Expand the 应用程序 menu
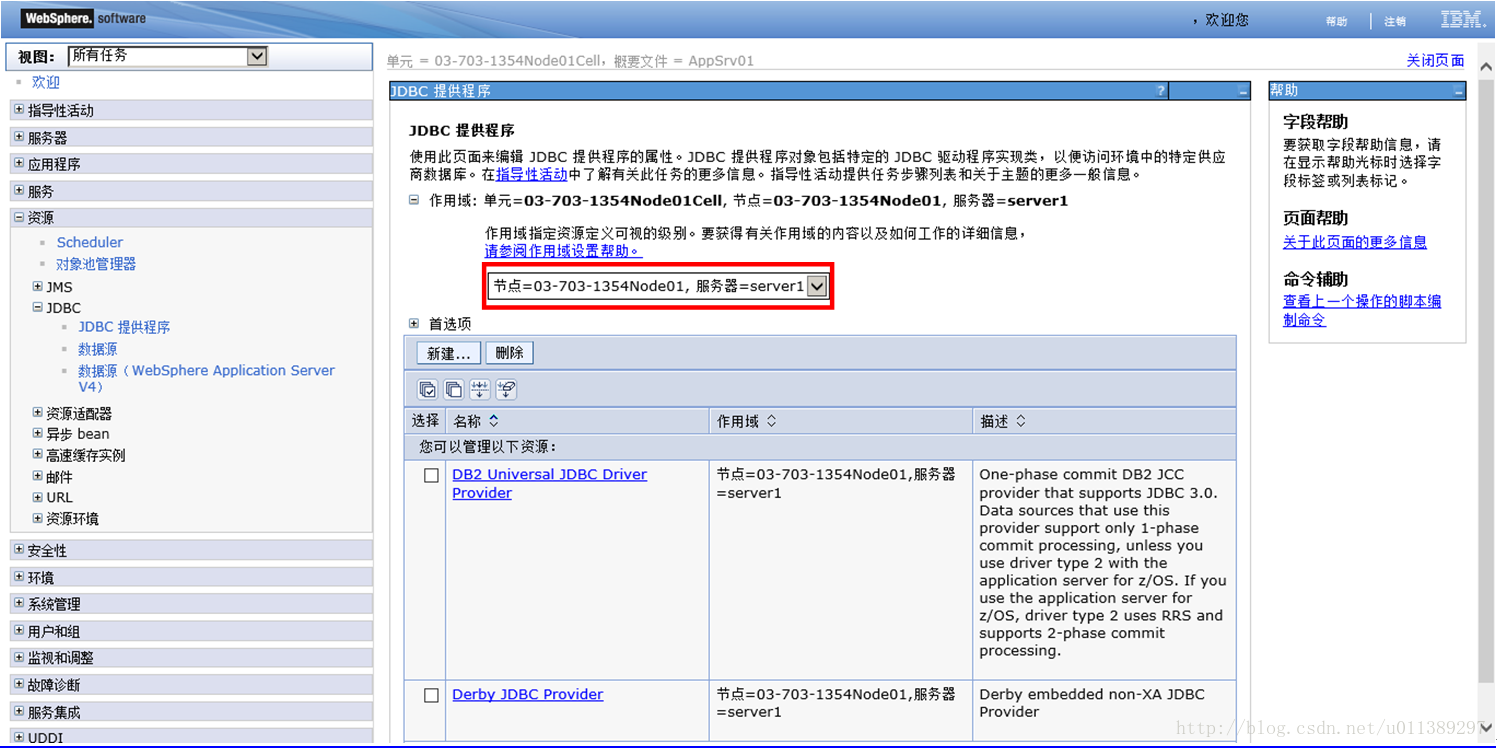The height and width of the screenshot is (748, 1497). [x=19, y=163]
